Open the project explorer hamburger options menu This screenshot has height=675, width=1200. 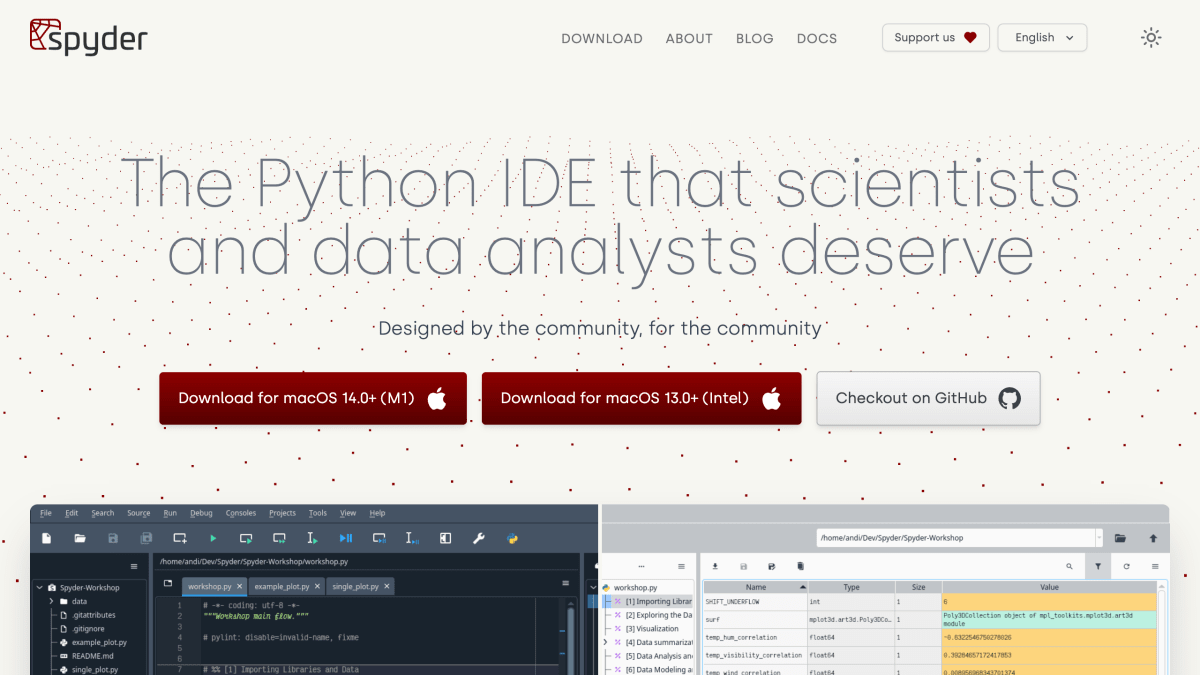[134, 566]
